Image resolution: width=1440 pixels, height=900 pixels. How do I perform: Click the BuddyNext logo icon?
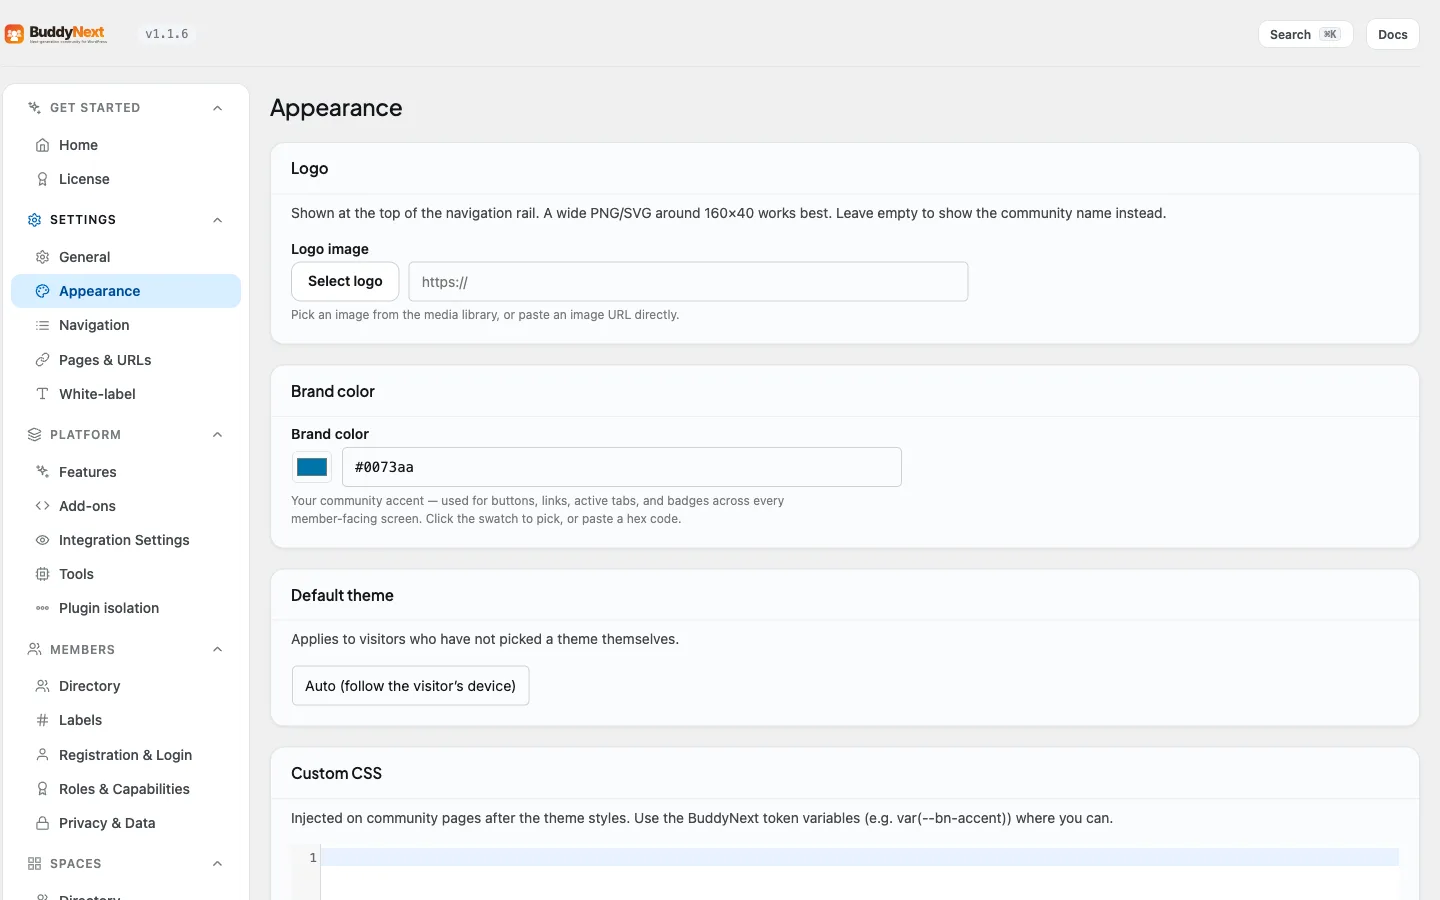coord(14,34)
